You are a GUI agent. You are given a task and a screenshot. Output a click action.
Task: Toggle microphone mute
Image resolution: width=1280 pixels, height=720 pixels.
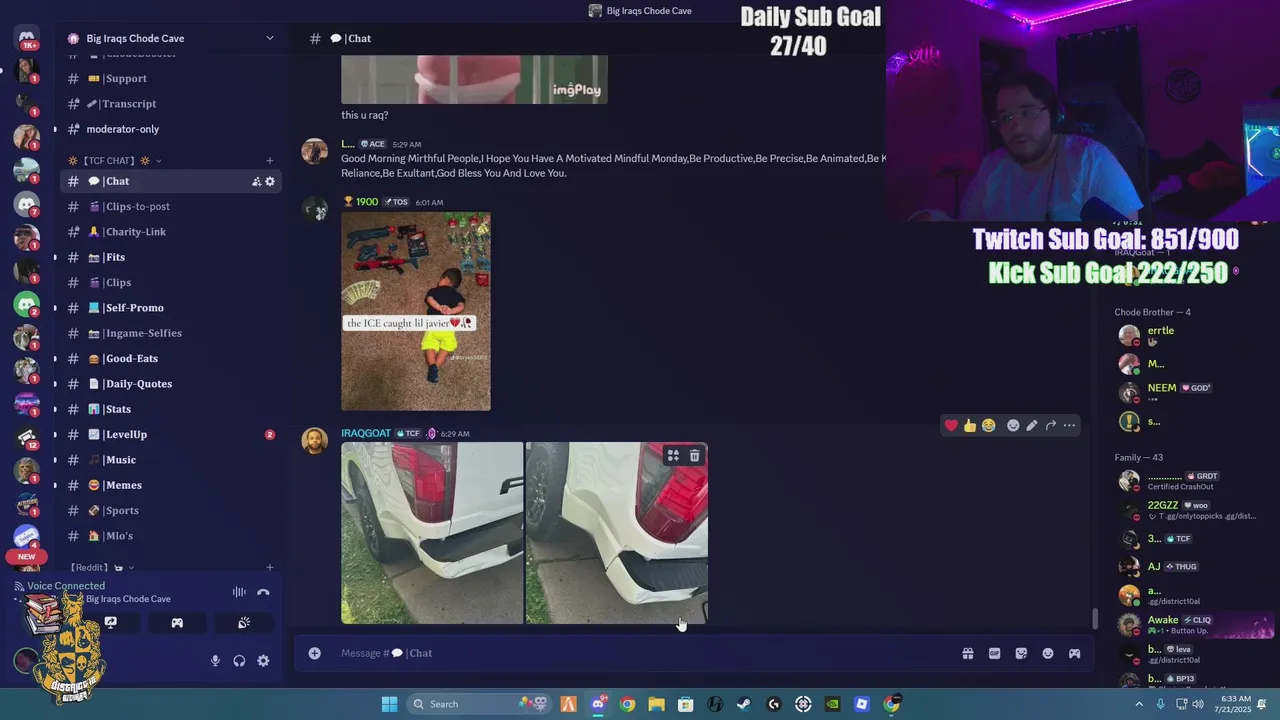[215, 661]
